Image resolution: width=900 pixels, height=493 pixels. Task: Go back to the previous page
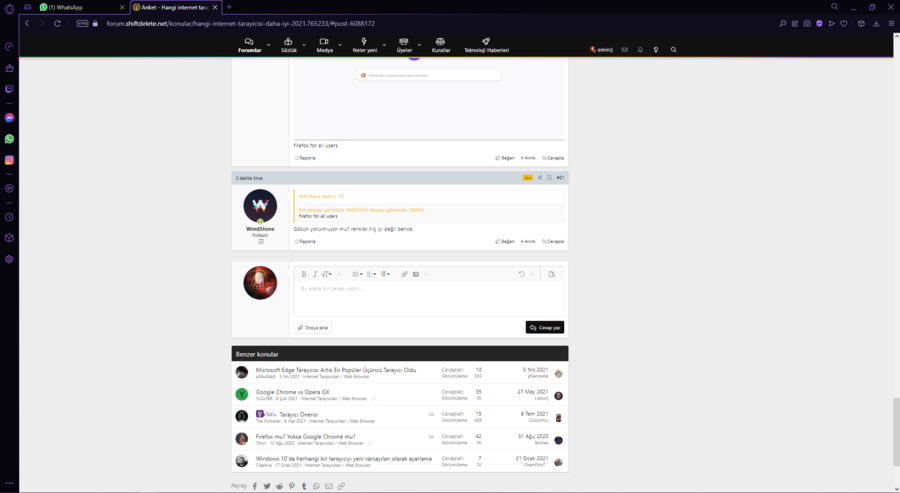(x=27, y=24)
